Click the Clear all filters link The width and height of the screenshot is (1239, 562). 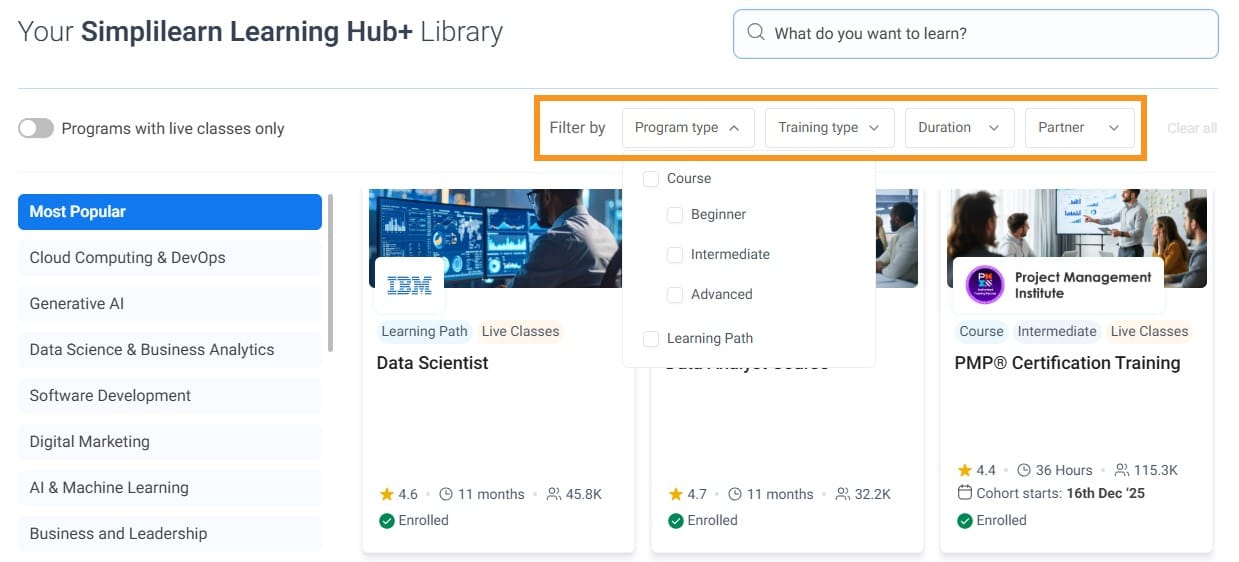[1192, 128]
